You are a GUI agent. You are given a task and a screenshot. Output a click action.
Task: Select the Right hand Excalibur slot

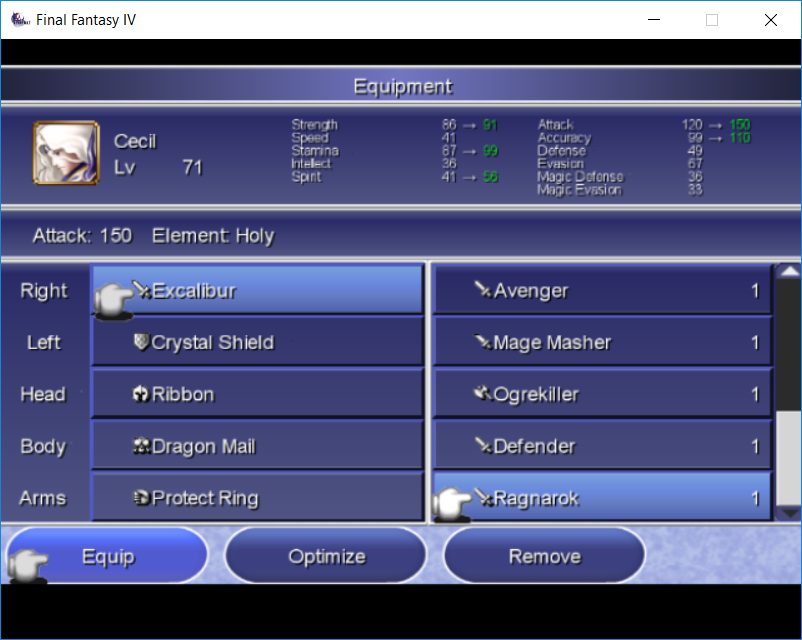257,290
